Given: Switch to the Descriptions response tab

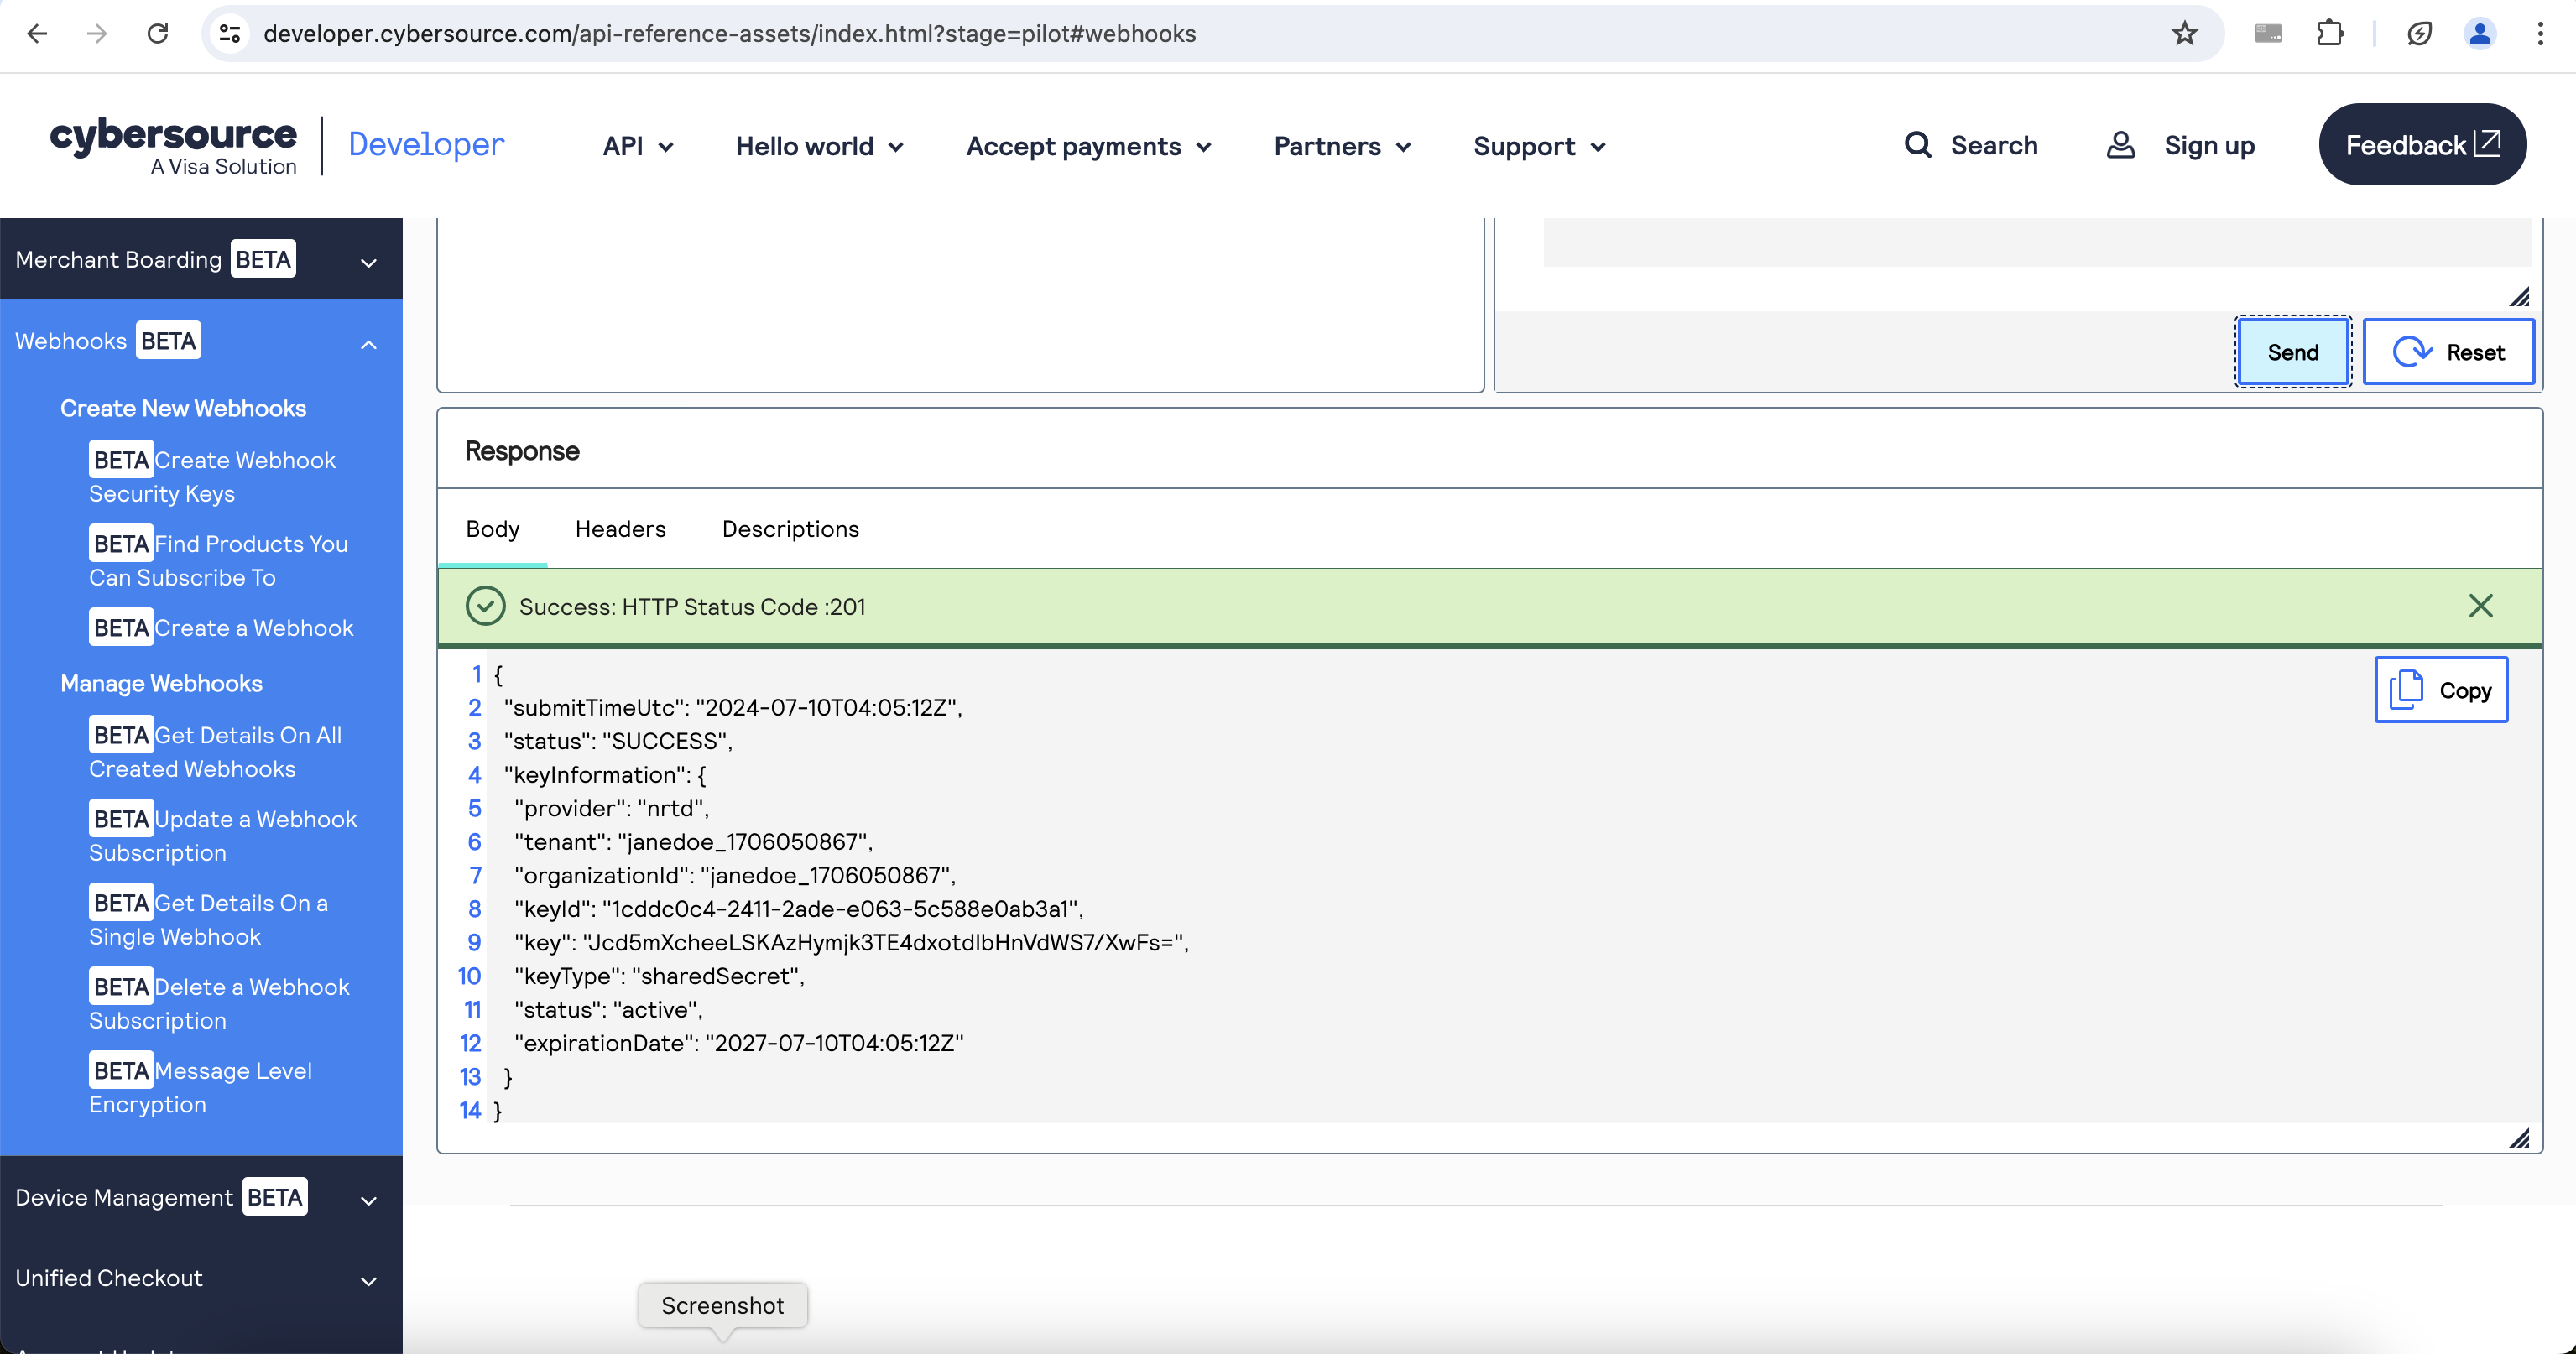Looking at the screenshot, I should point(790,529).
